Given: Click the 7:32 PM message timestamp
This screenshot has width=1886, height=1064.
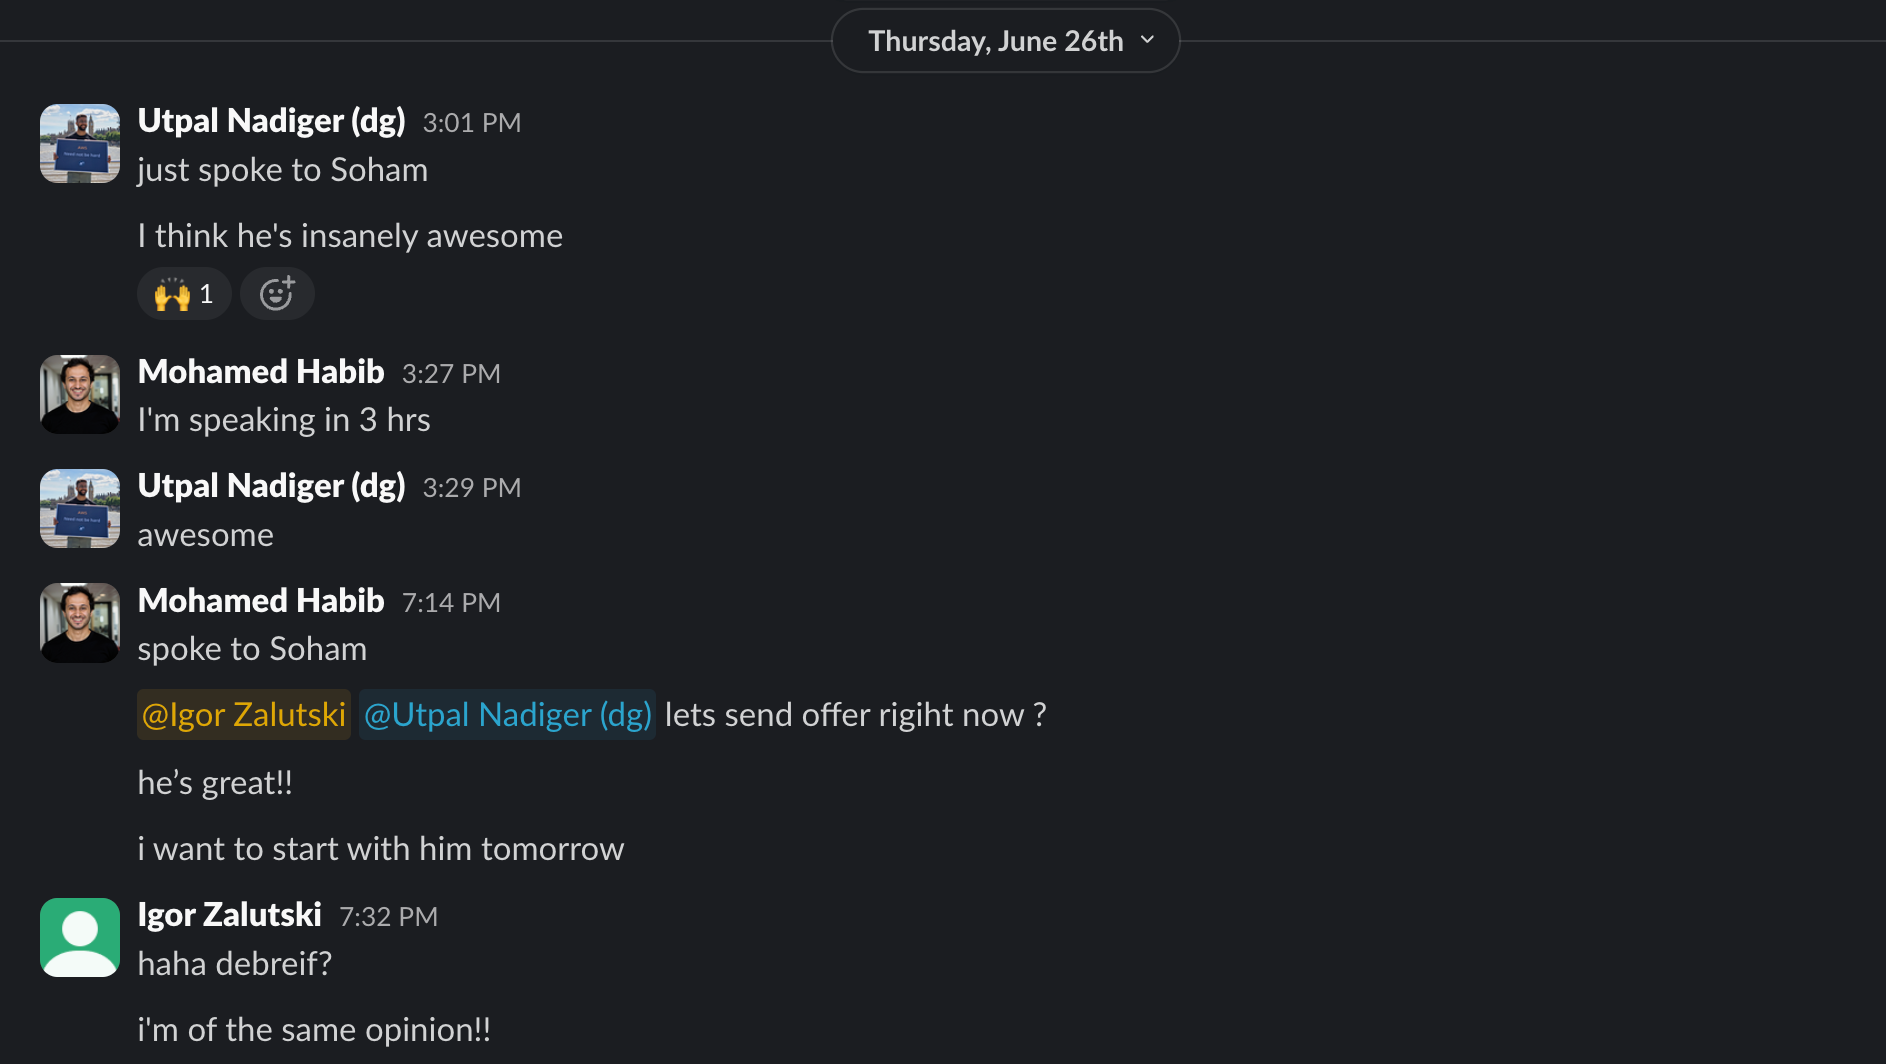Looking at the screenshot, I should 389,917.
